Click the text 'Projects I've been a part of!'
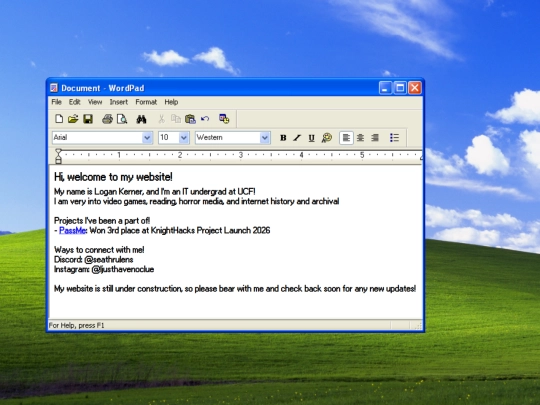 [x=102, y=221]
